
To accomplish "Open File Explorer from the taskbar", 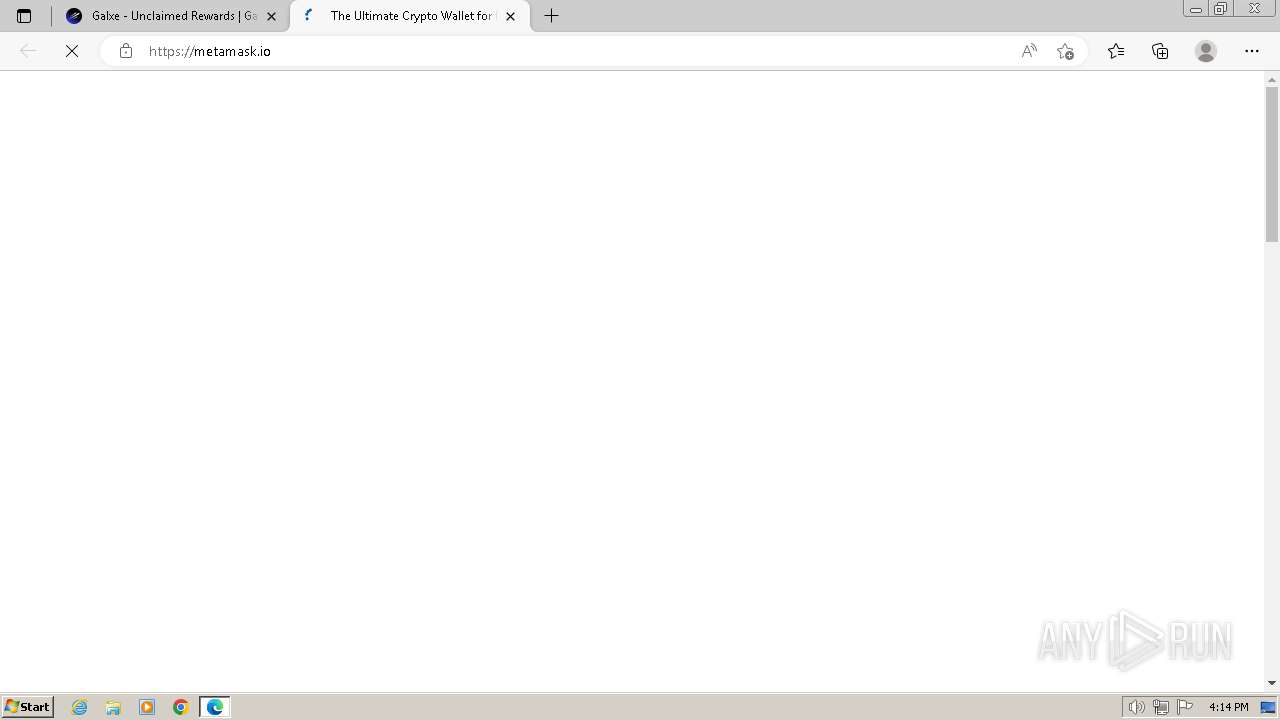I will [113, 707].
